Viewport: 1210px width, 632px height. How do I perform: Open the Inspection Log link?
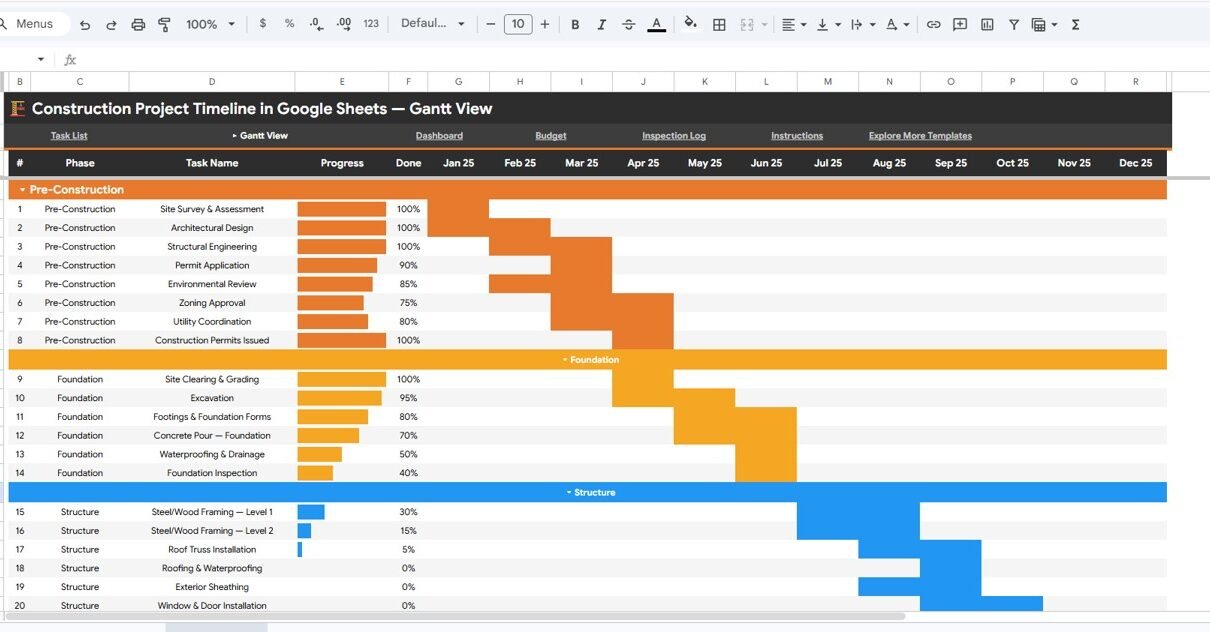pyautogui.click(x=673, y=136)
